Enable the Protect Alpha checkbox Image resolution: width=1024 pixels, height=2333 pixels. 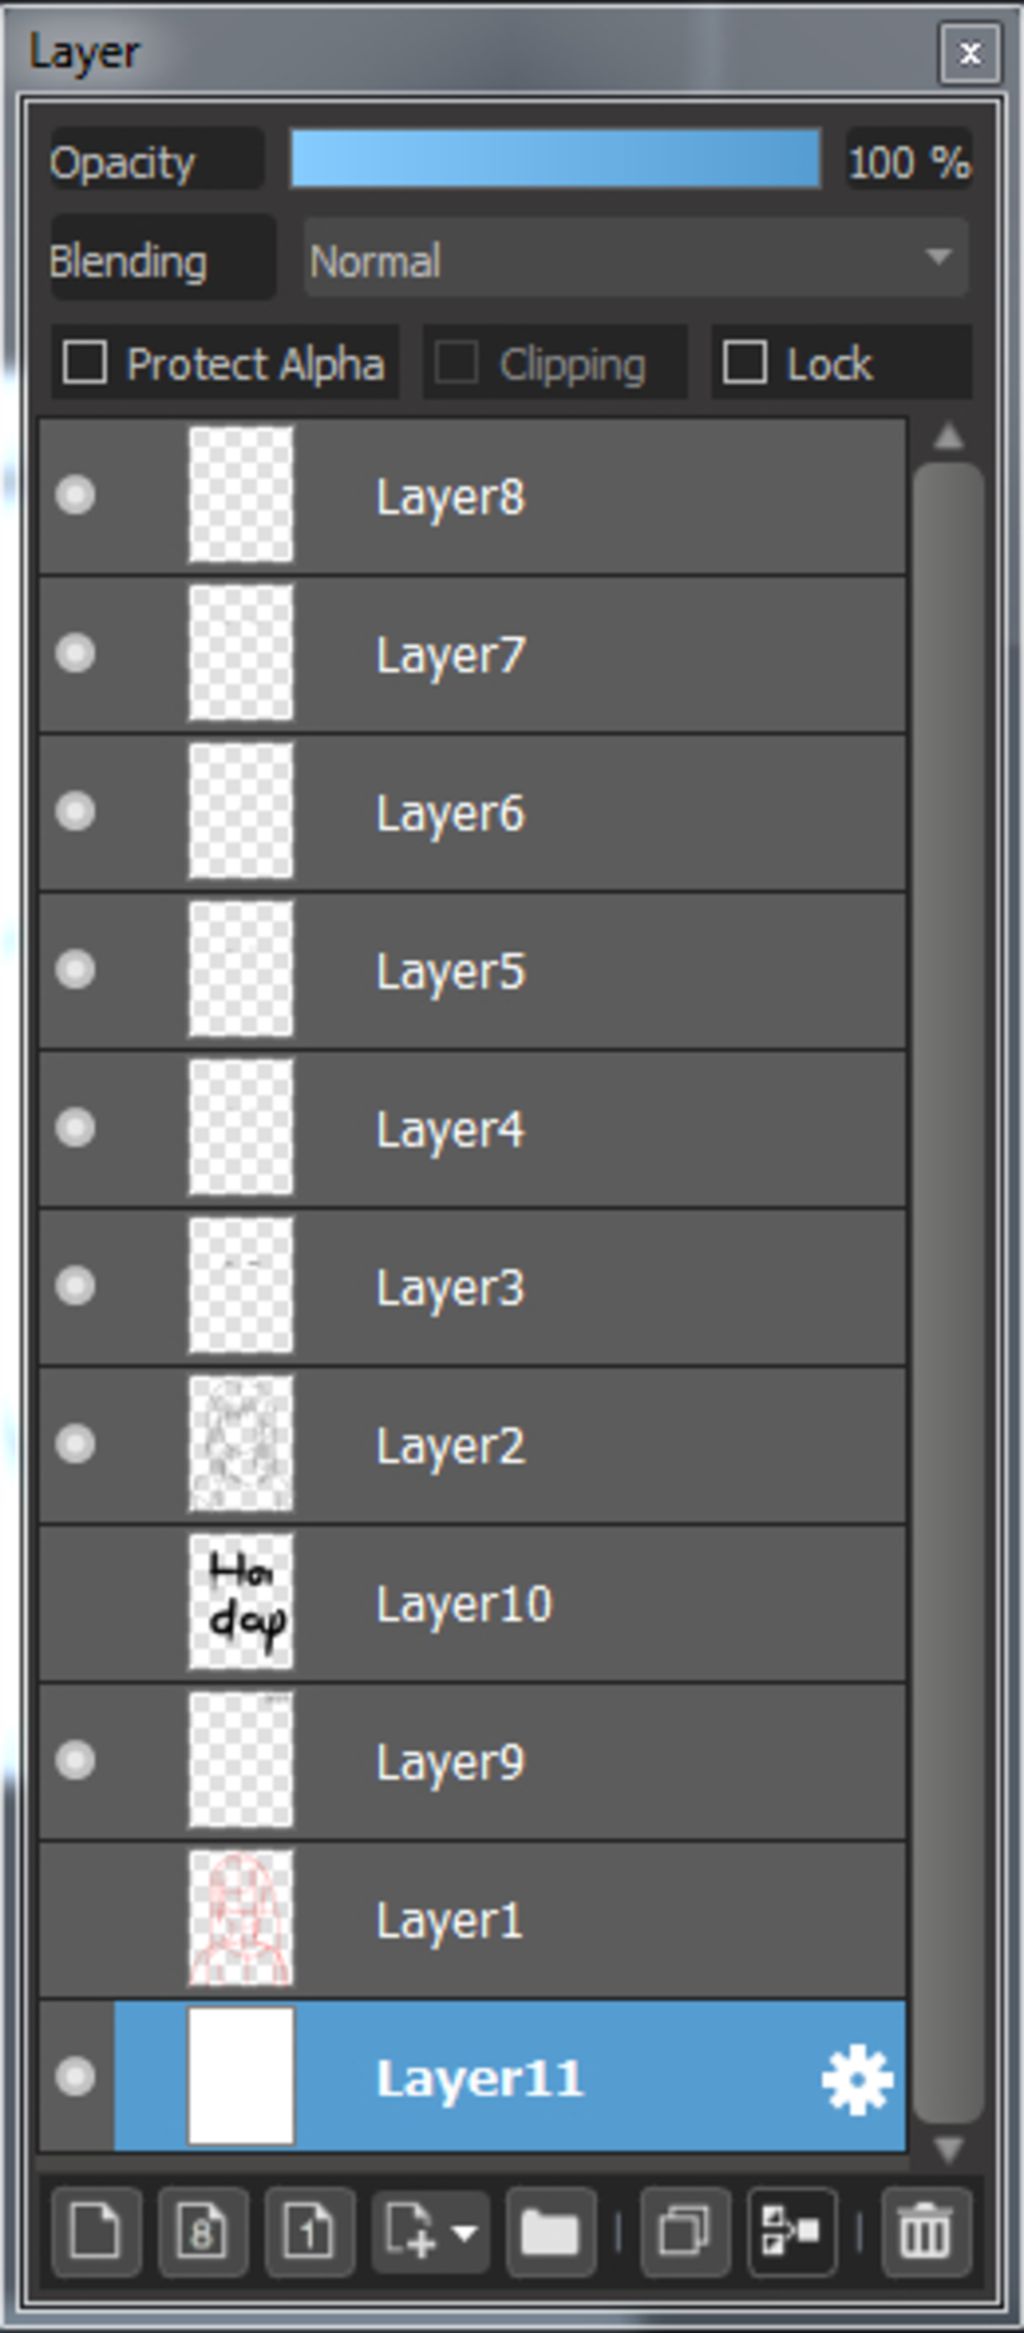coord(85,363)
